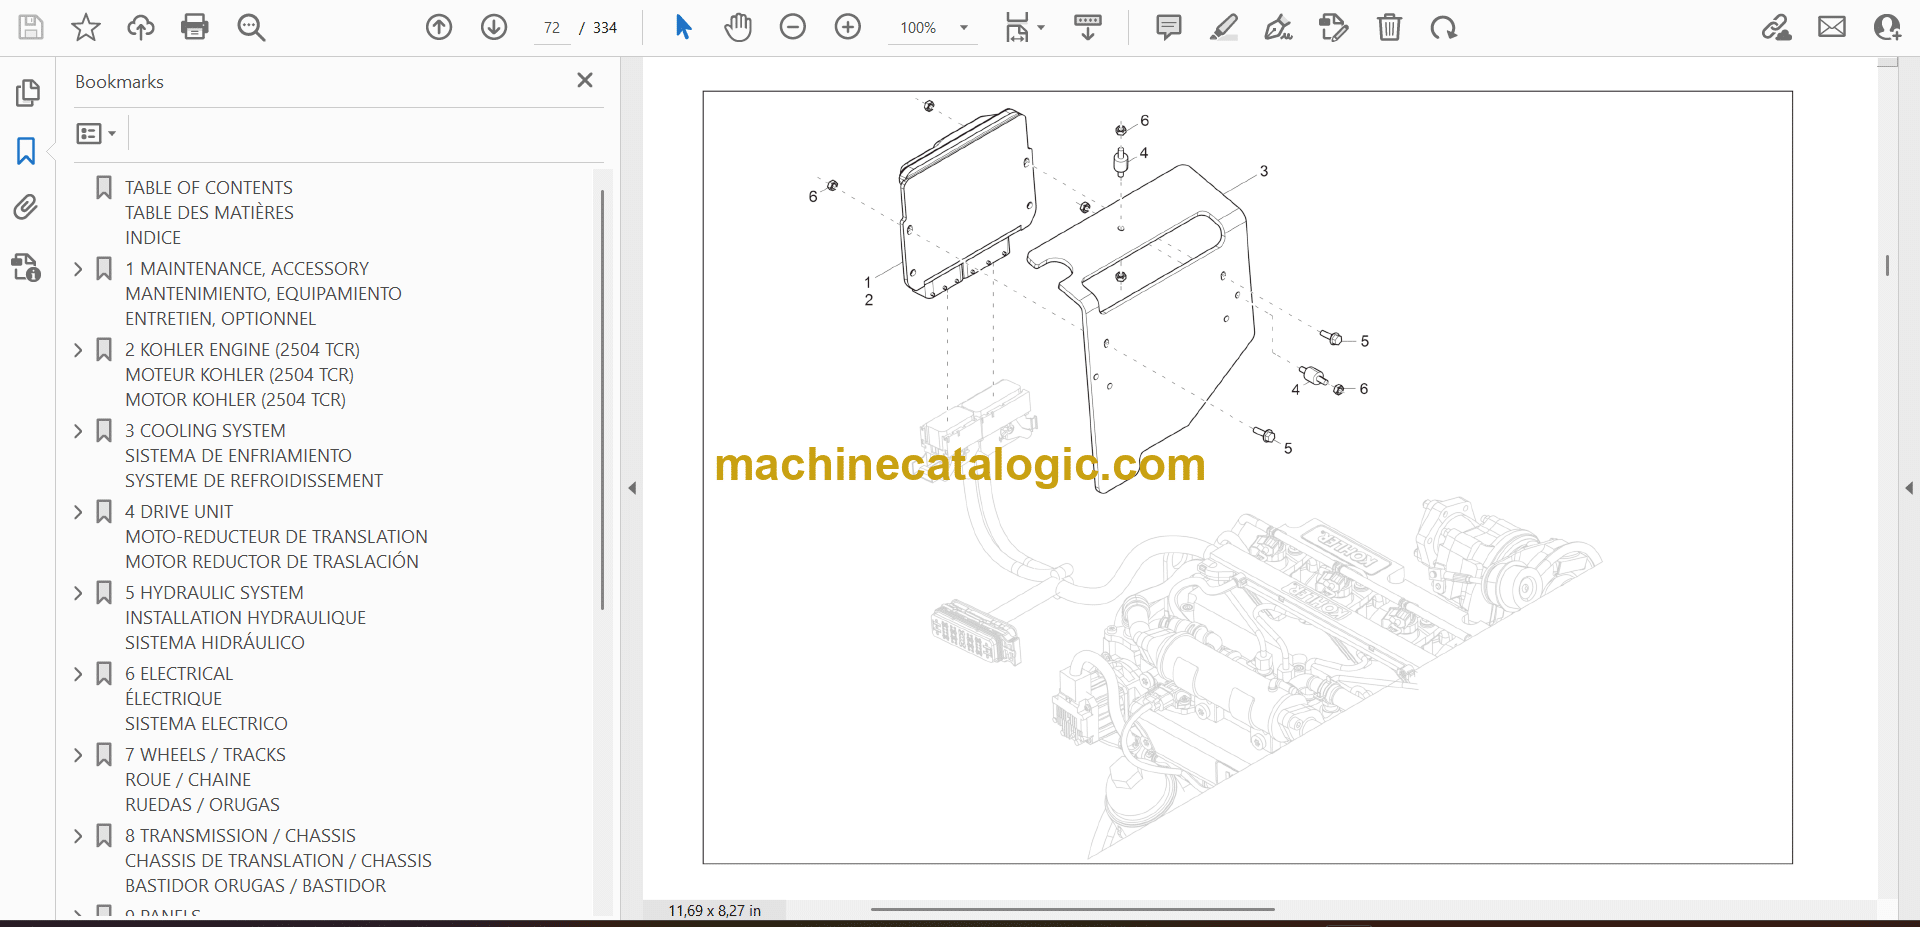Click the Delete trash can icon

pyautogui.click(x=1389, y=27)
